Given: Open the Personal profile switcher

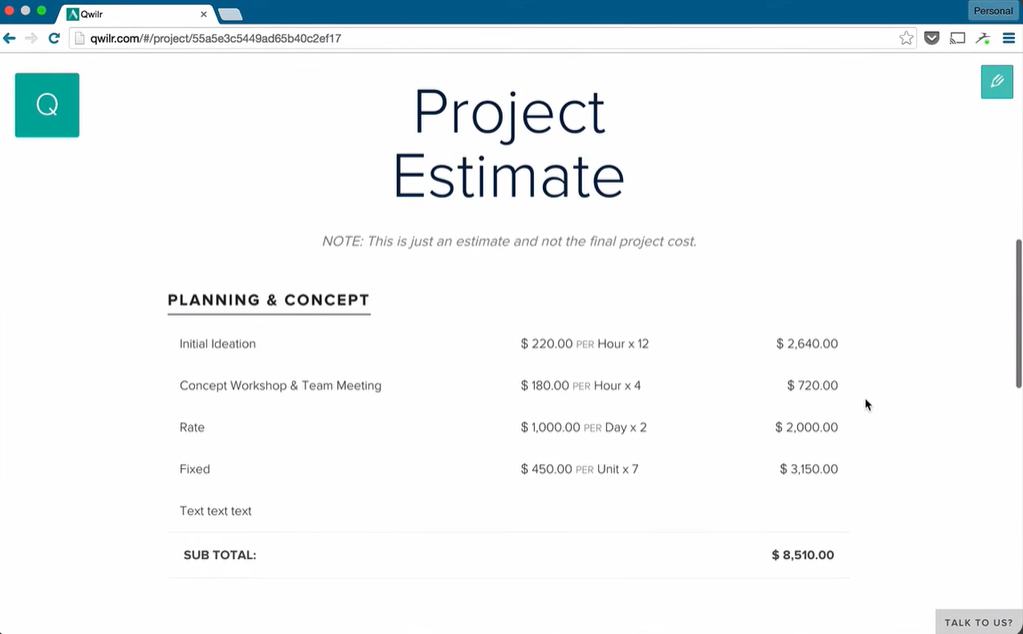Looking at the screenshot, I should click(993, 10).
